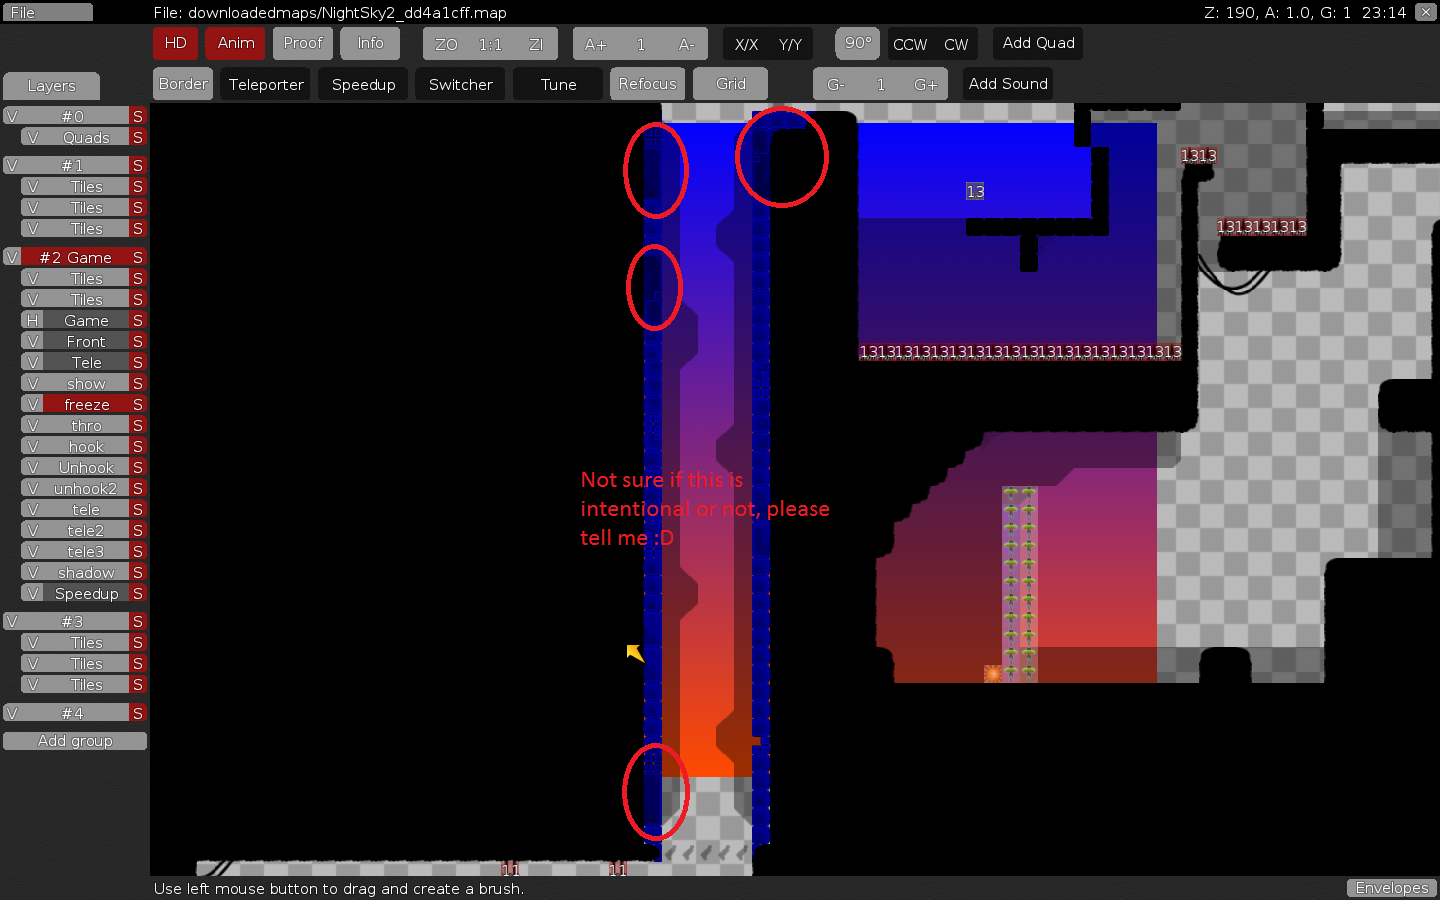Flip brush vertically with Y/Y
The width and height of the screenshot is (1440, 900).
click(790, 44)
